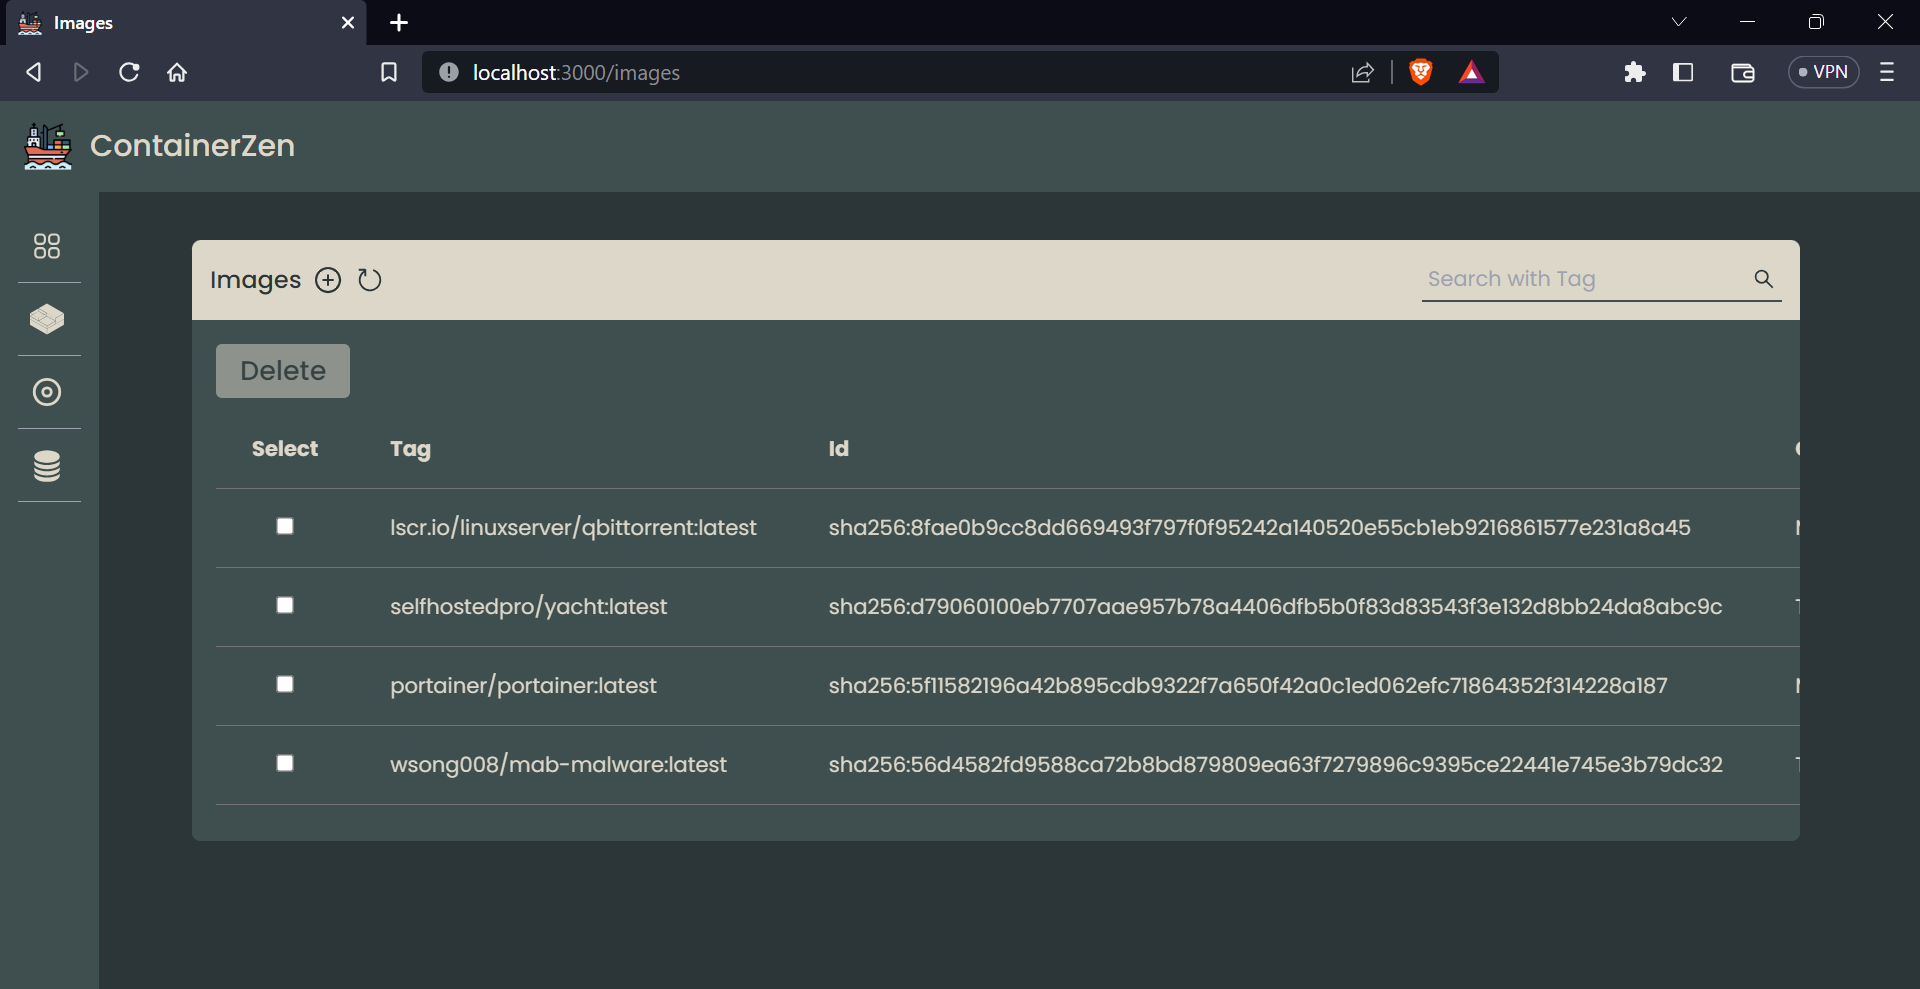Open the images layers icon in sidebar
Image resolution: width=1920 pixels, height=989 pixels.
[x=47, y=319]
